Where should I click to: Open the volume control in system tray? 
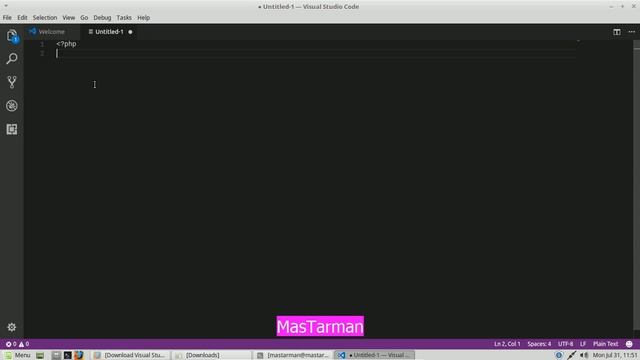click(584, 355)
